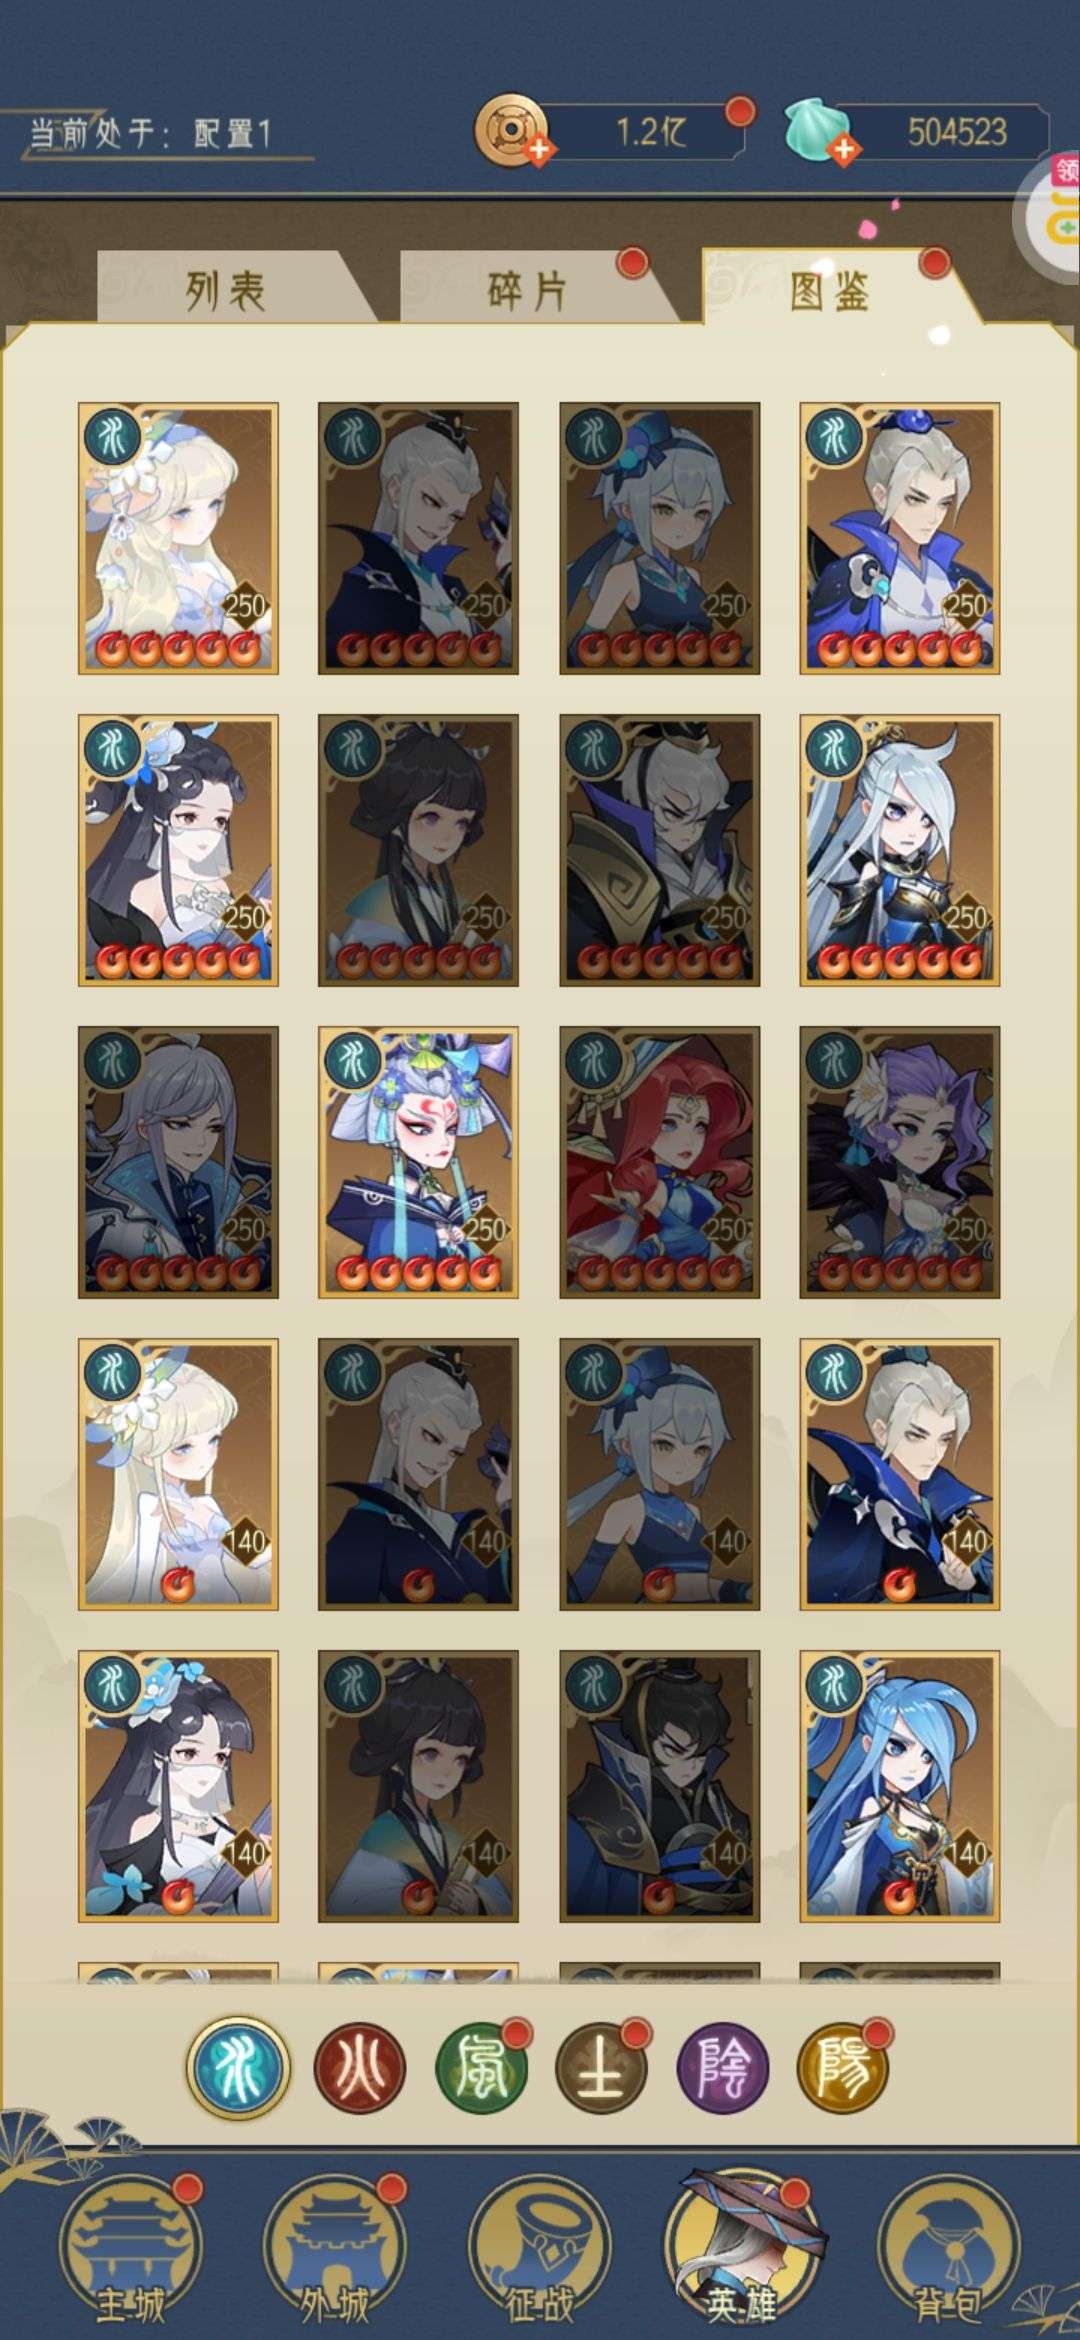Open the red-haired level 250 hero card
The height and width of the screenshot is (2340, 1080).
[659, 1162]
